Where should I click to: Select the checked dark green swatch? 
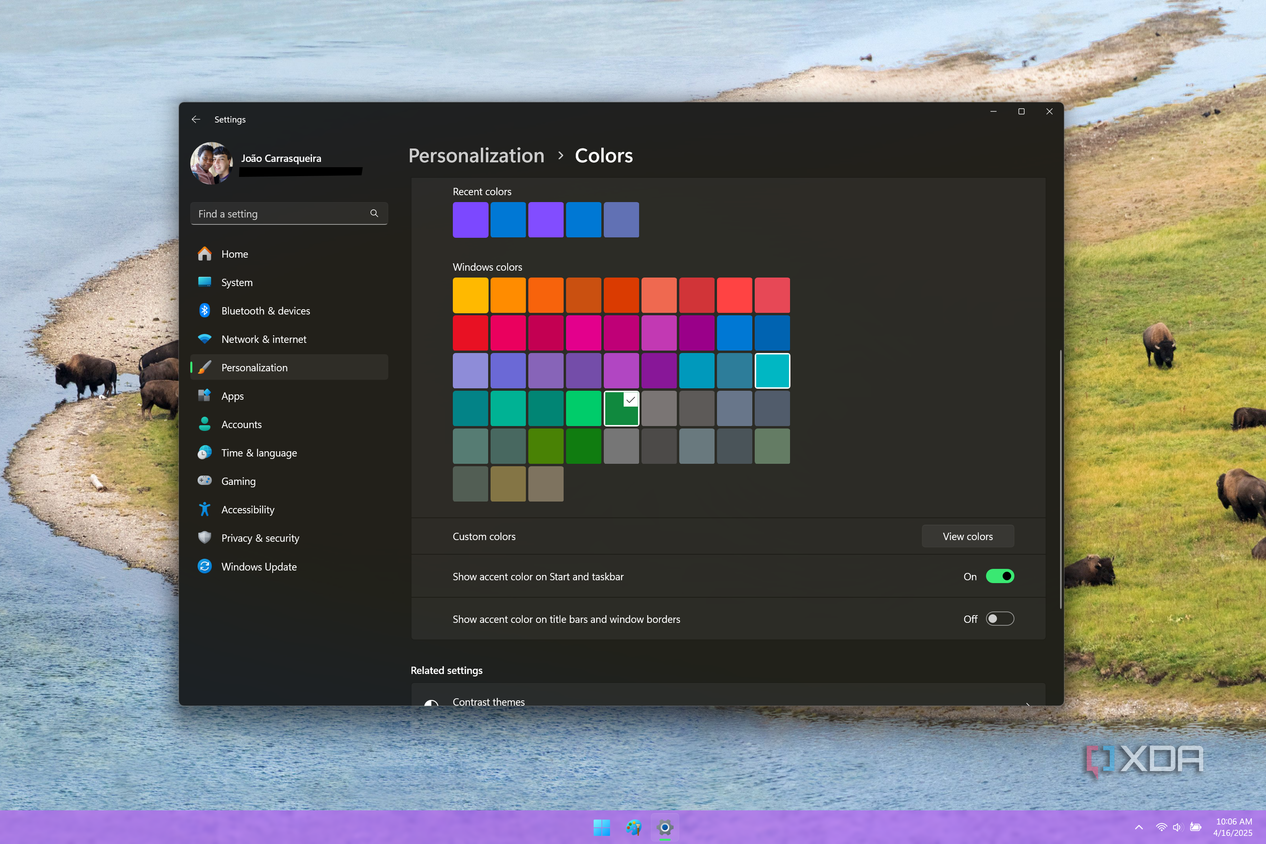[x=621, y=408]
